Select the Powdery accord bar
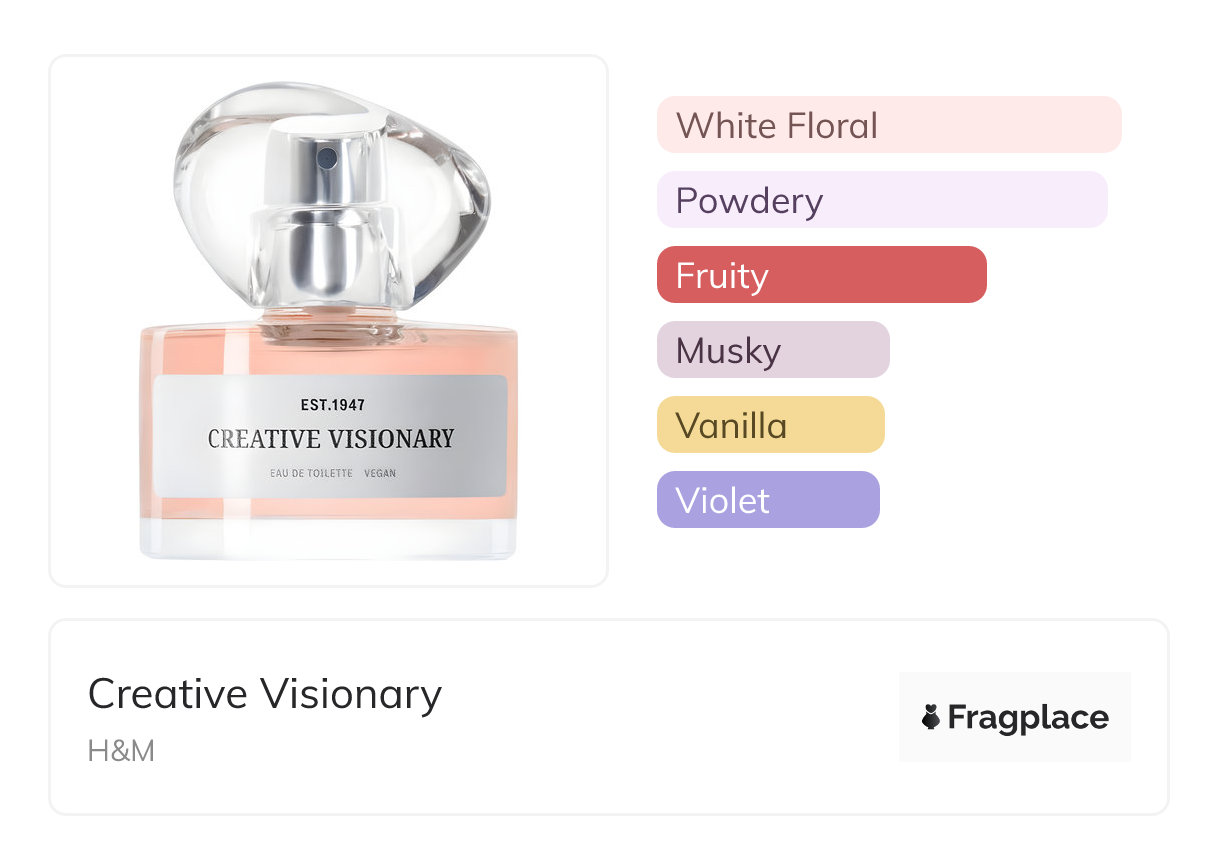This screenshot has width=1218, height=864. click(882, 200)
